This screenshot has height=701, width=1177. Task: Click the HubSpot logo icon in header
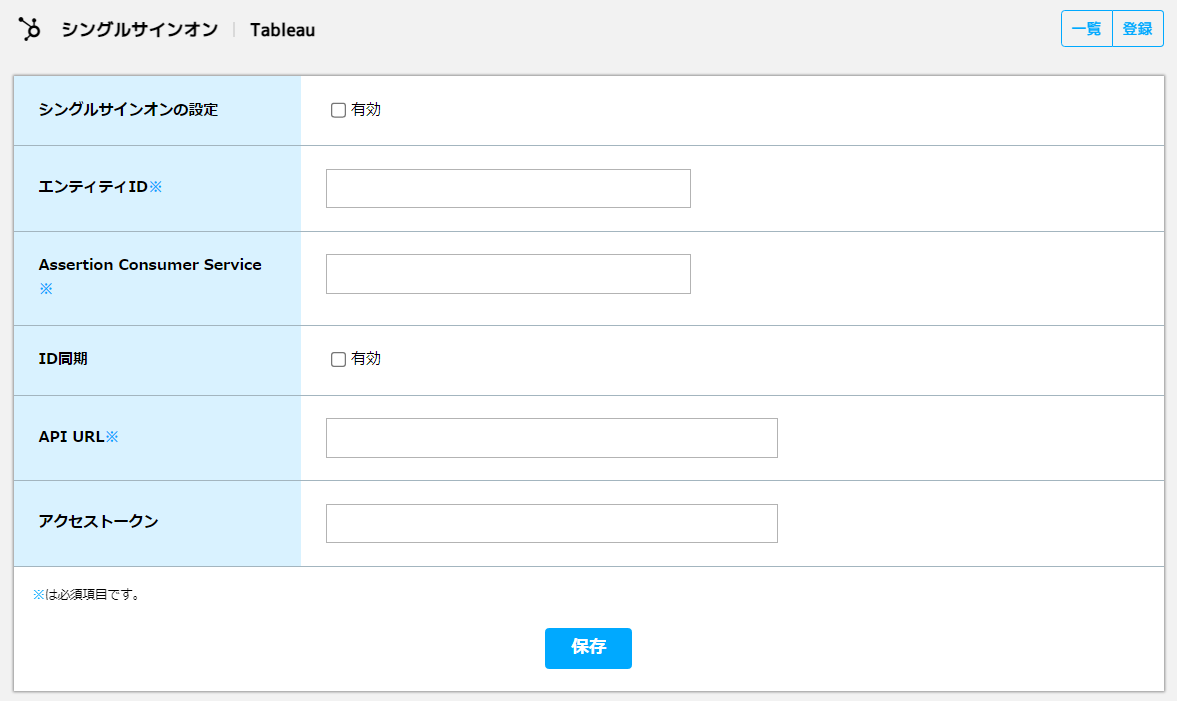click(29, 29)
